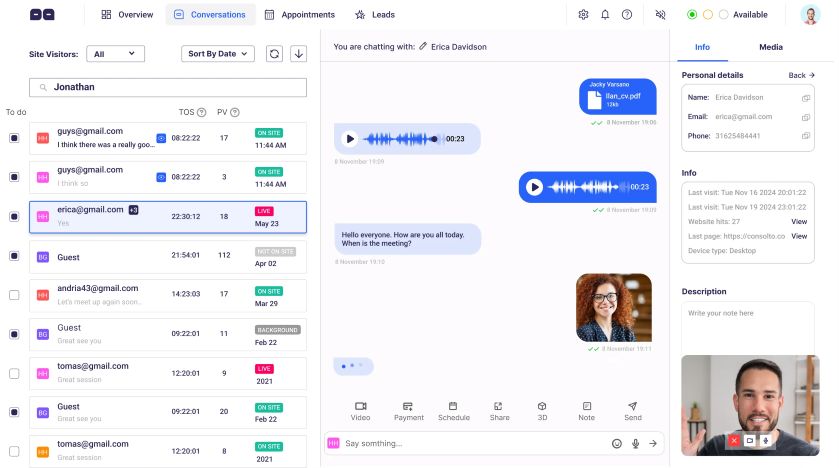Open the Note tool
The image size is (839, 468).
pyautogui.click(x=586, y=411)
